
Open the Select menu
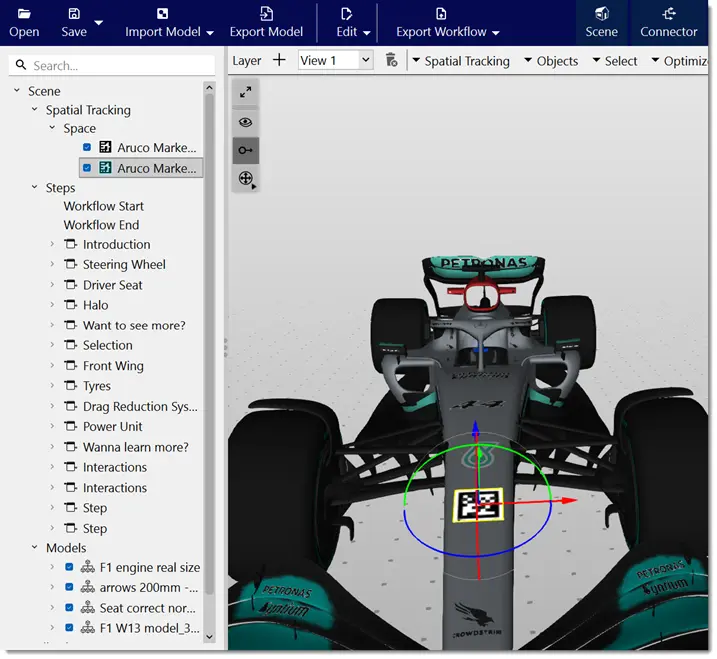click(x=615, y=61)
